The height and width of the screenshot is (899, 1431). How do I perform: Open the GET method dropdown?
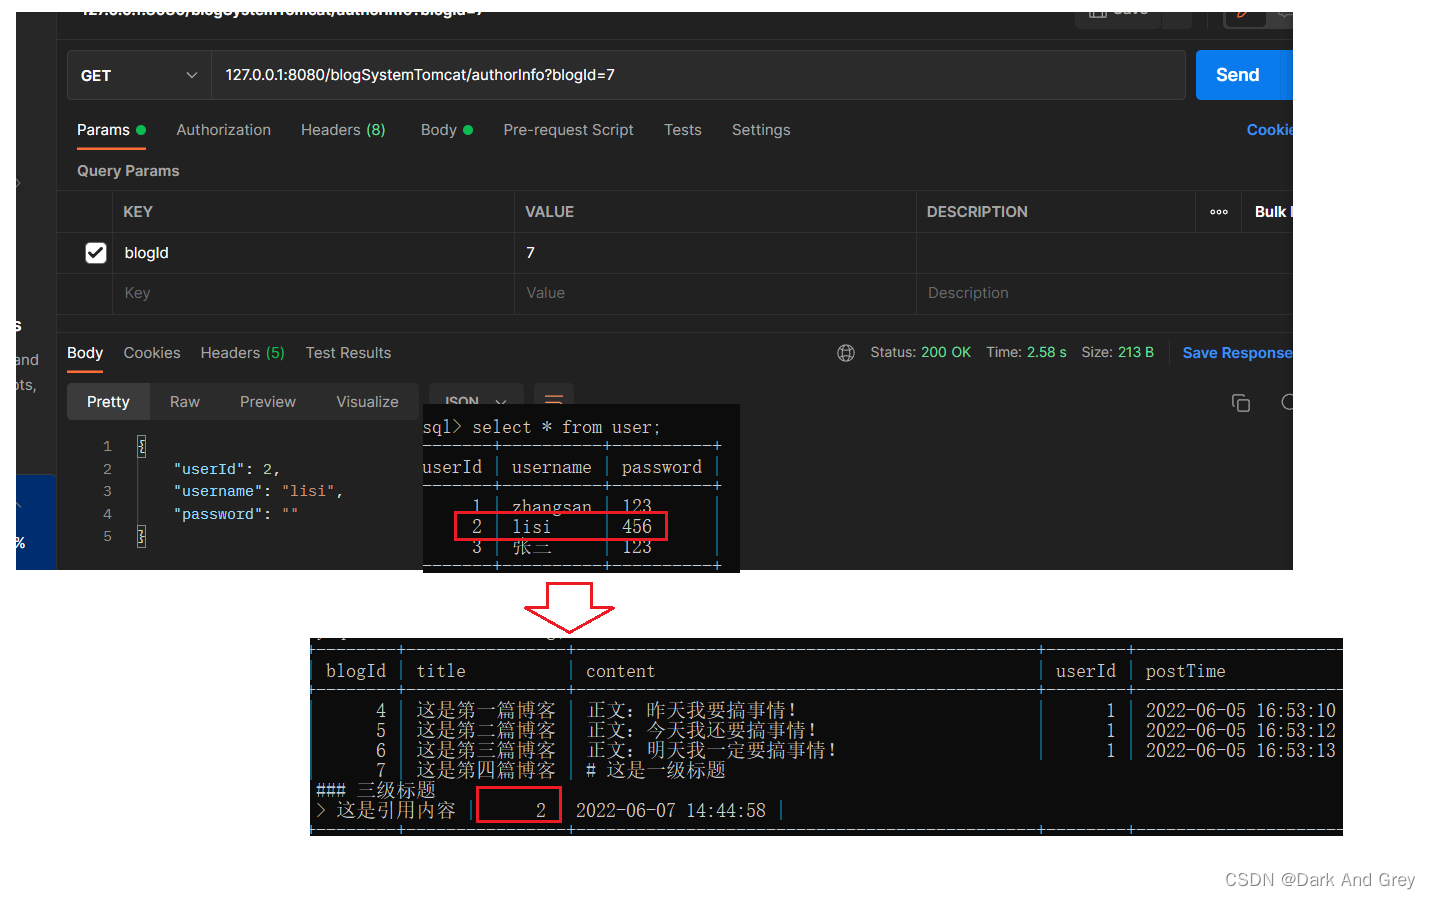click(139, 75)
